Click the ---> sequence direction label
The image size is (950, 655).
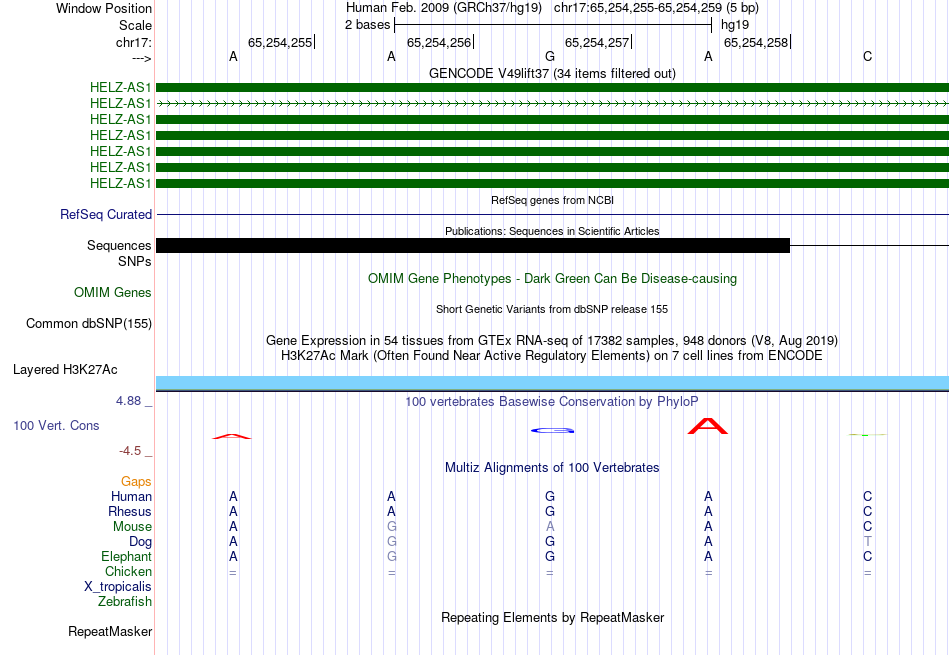pos(141,58)
